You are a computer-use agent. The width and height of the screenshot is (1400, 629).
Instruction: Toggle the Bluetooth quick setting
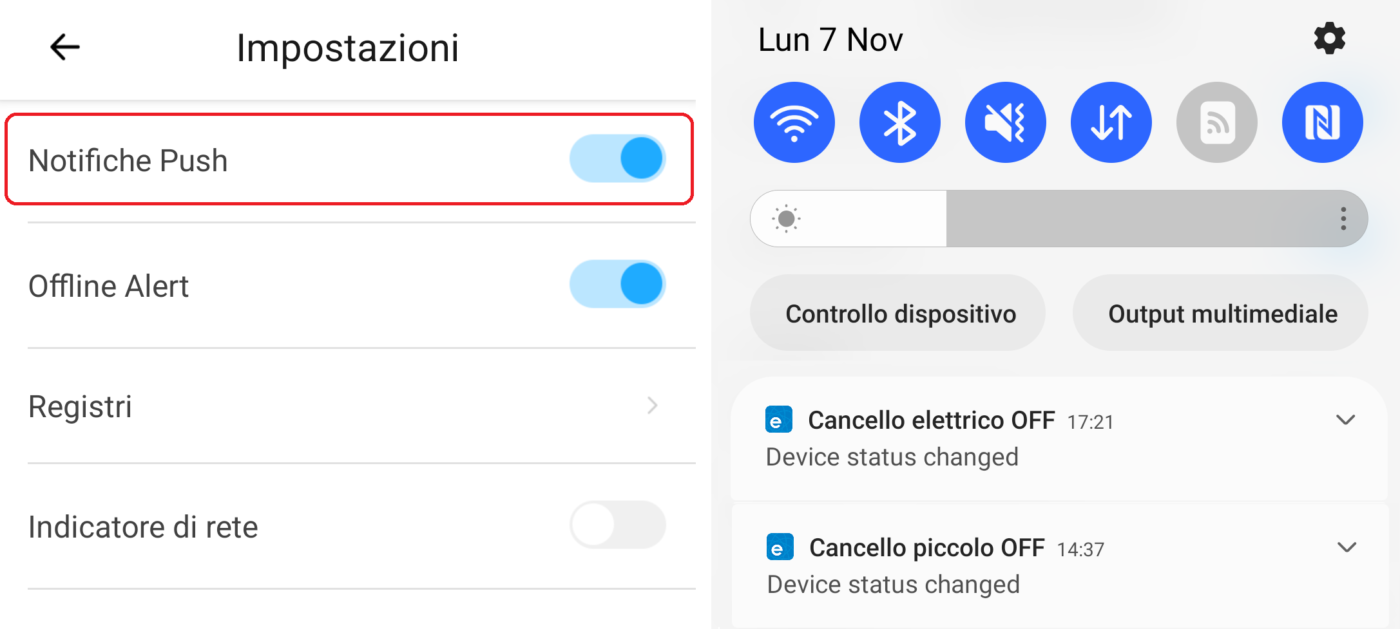(x=900, y=122)
